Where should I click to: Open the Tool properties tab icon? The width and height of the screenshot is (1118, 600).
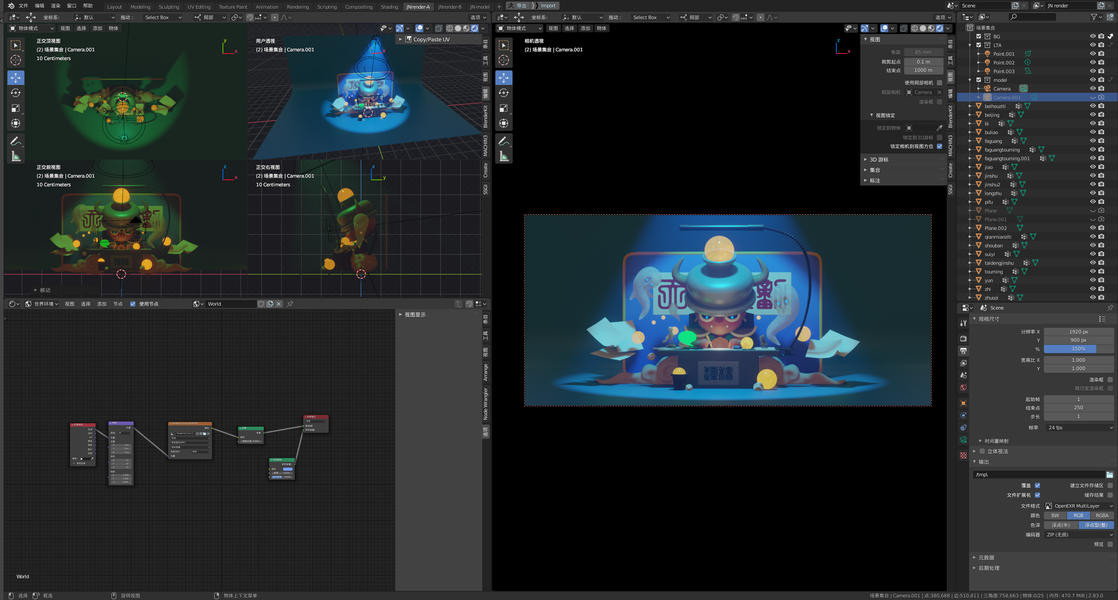pyautogui.click(x=963, y=324)
